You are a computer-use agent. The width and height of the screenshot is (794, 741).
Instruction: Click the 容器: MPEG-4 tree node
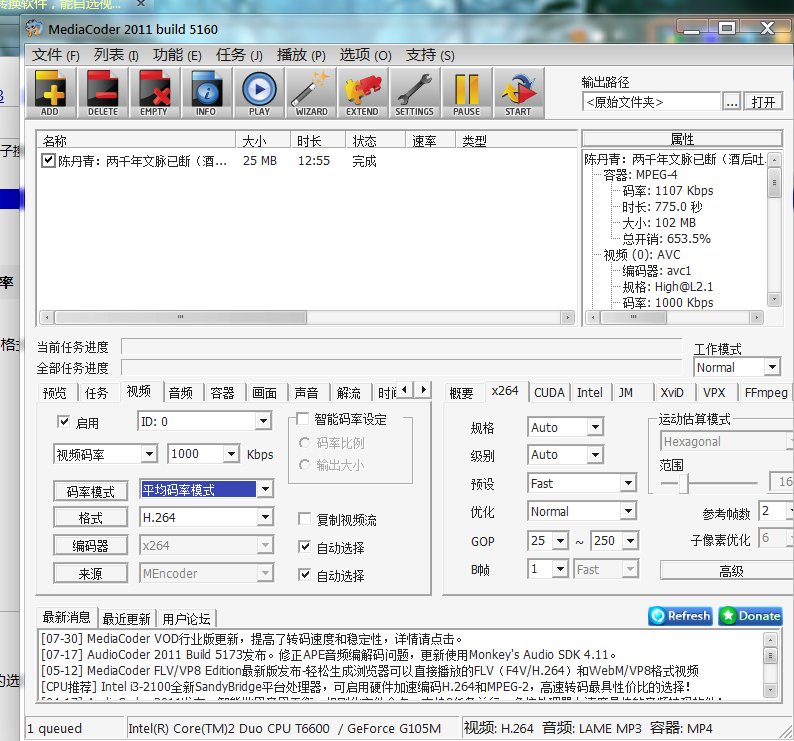click(x=640, y=175)
